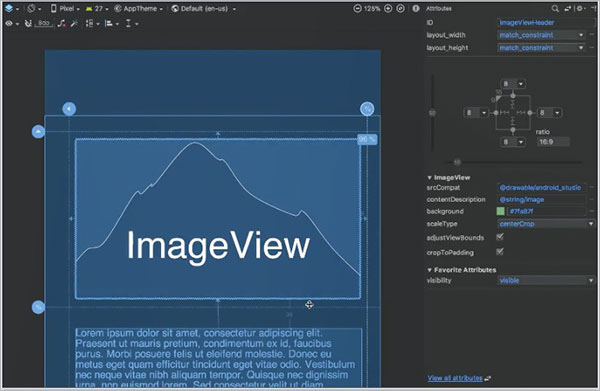Viewport: 600px width, 391px height.
Task: Select the ImageView in the blueprint
Action: (x=218, y=218)
